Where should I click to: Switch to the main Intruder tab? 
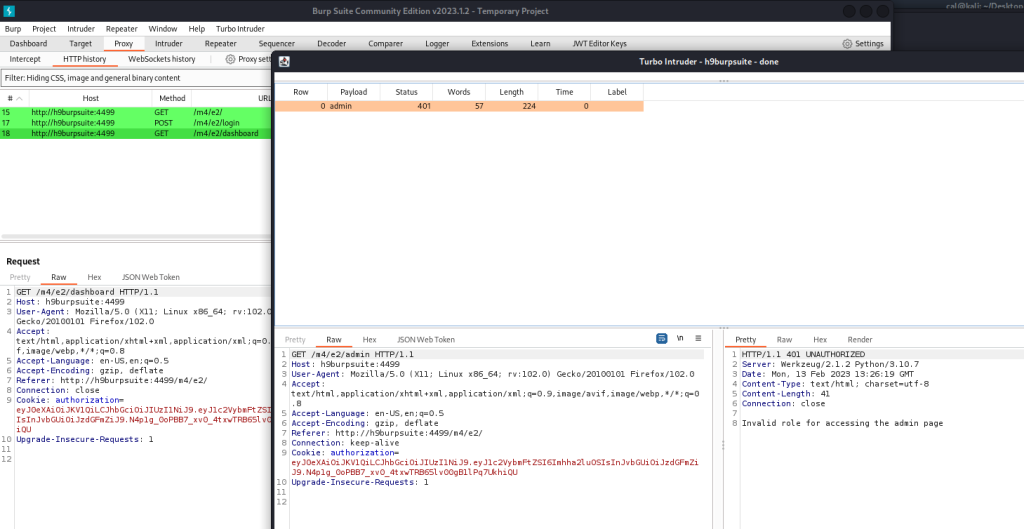(x=168, y=44)
